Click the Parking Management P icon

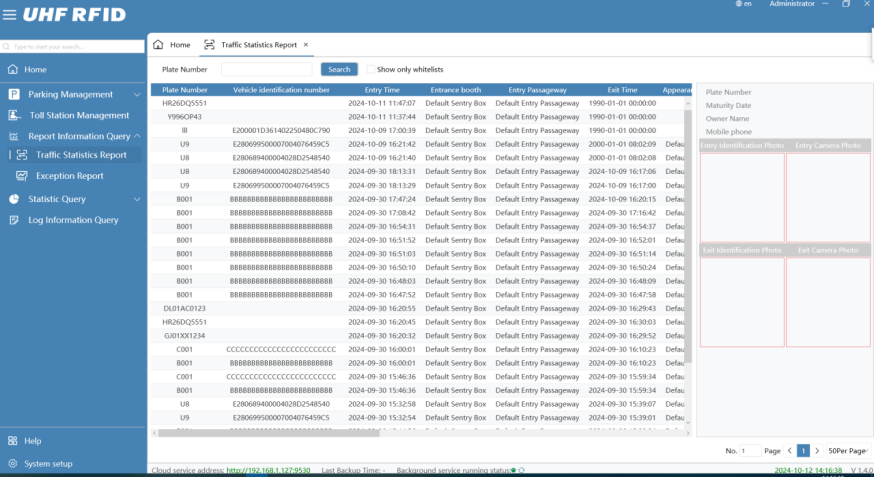click(x=14, y=94)
